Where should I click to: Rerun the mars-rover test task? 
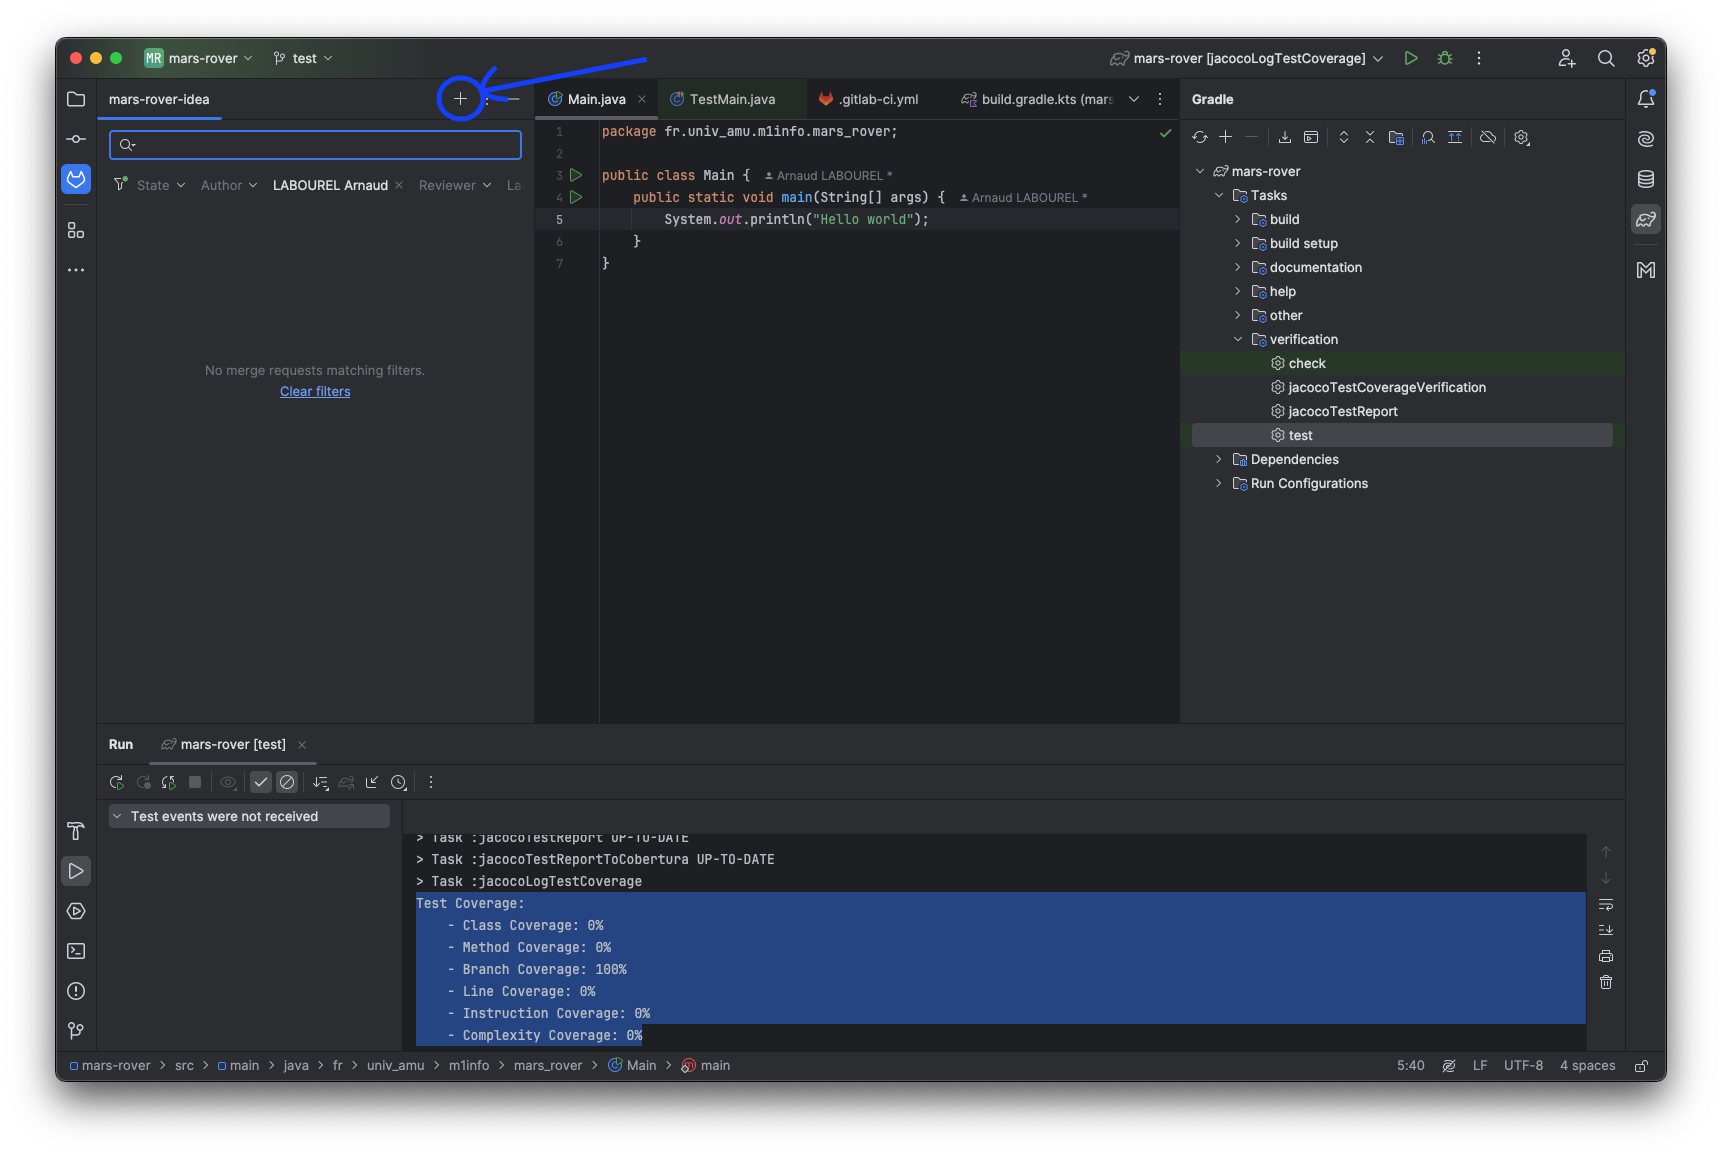117,782
